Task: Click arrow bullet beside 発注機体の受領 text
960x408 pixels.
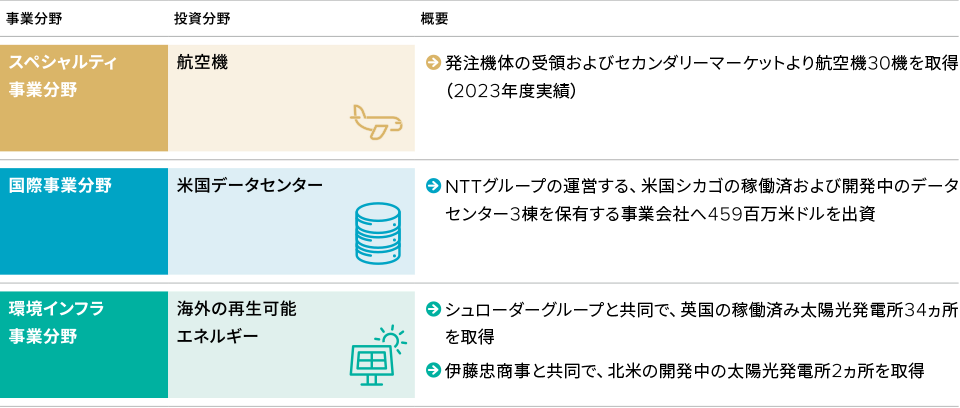Action: [x=433, y=62]
